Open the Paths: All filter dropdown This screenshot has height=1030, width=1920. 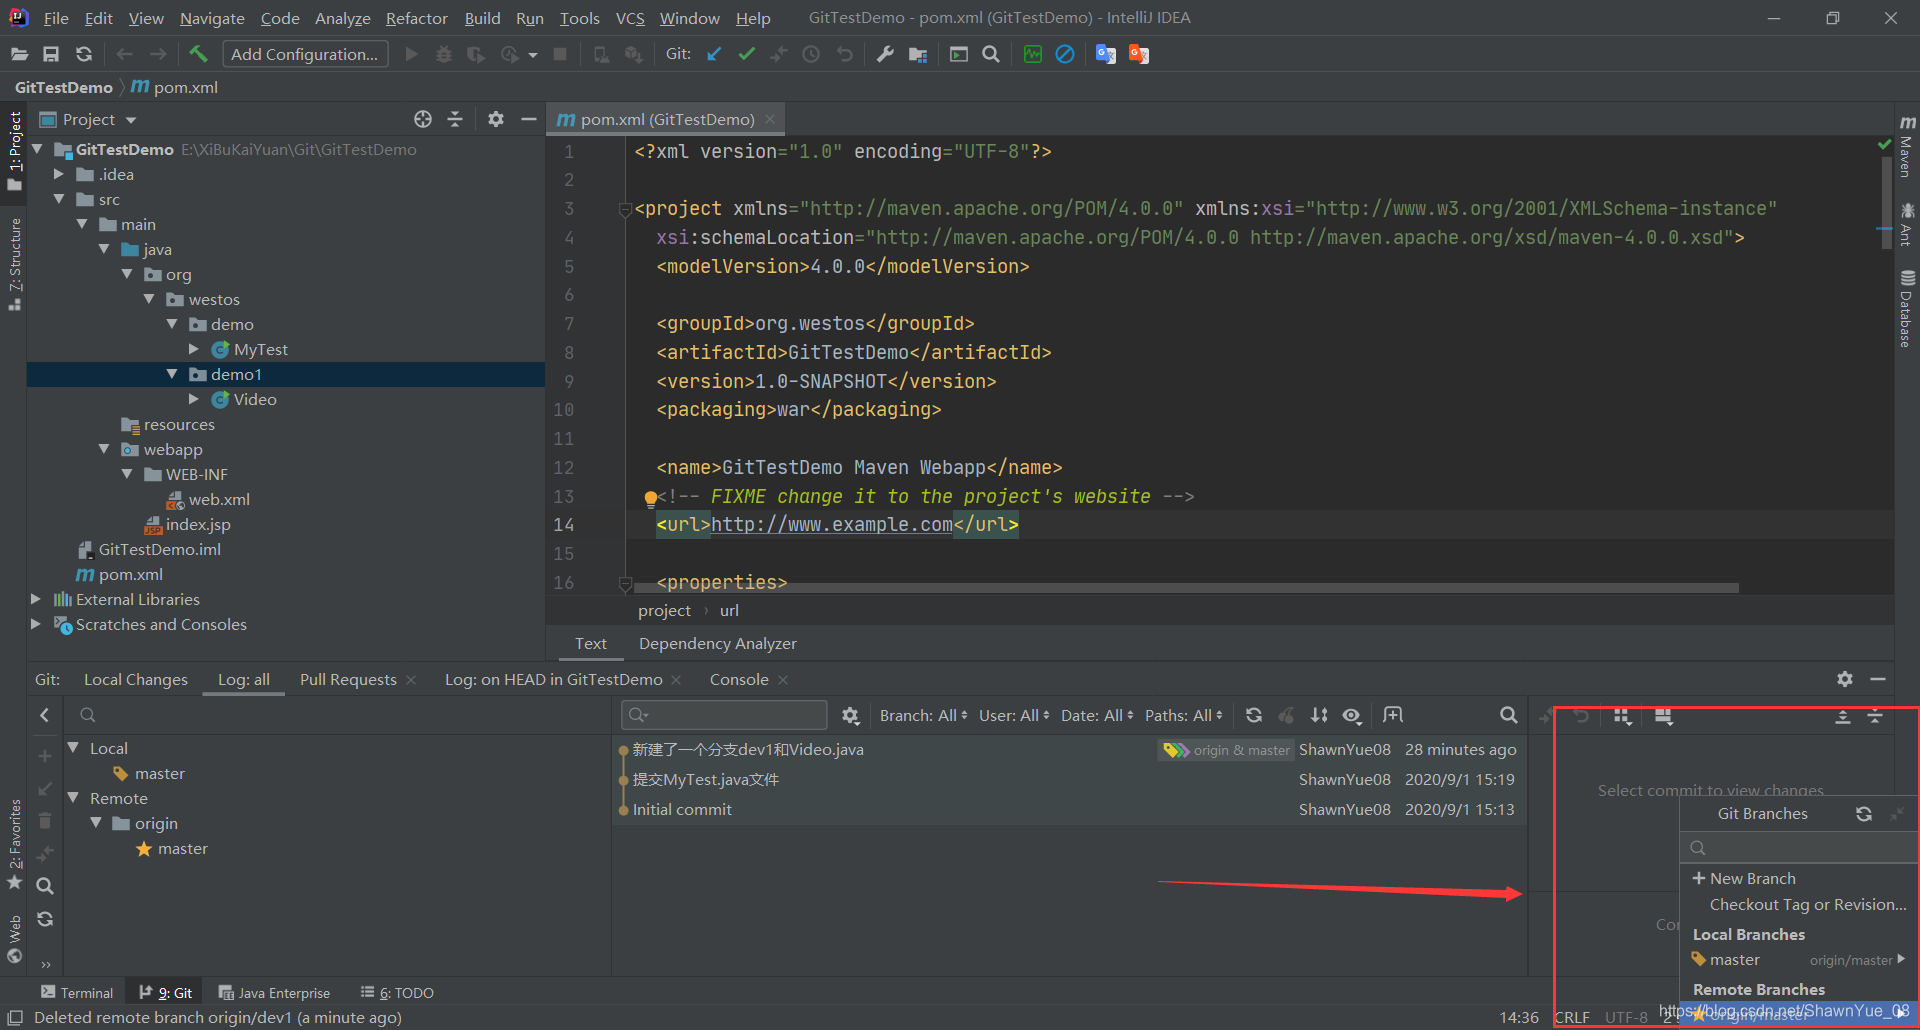coord(1184,715)
